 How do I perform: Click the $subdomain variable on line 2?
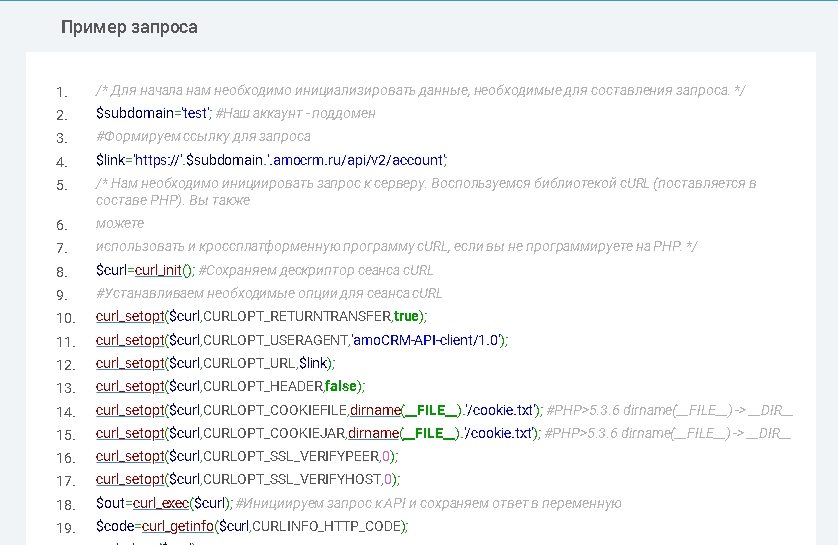point(135,113)
